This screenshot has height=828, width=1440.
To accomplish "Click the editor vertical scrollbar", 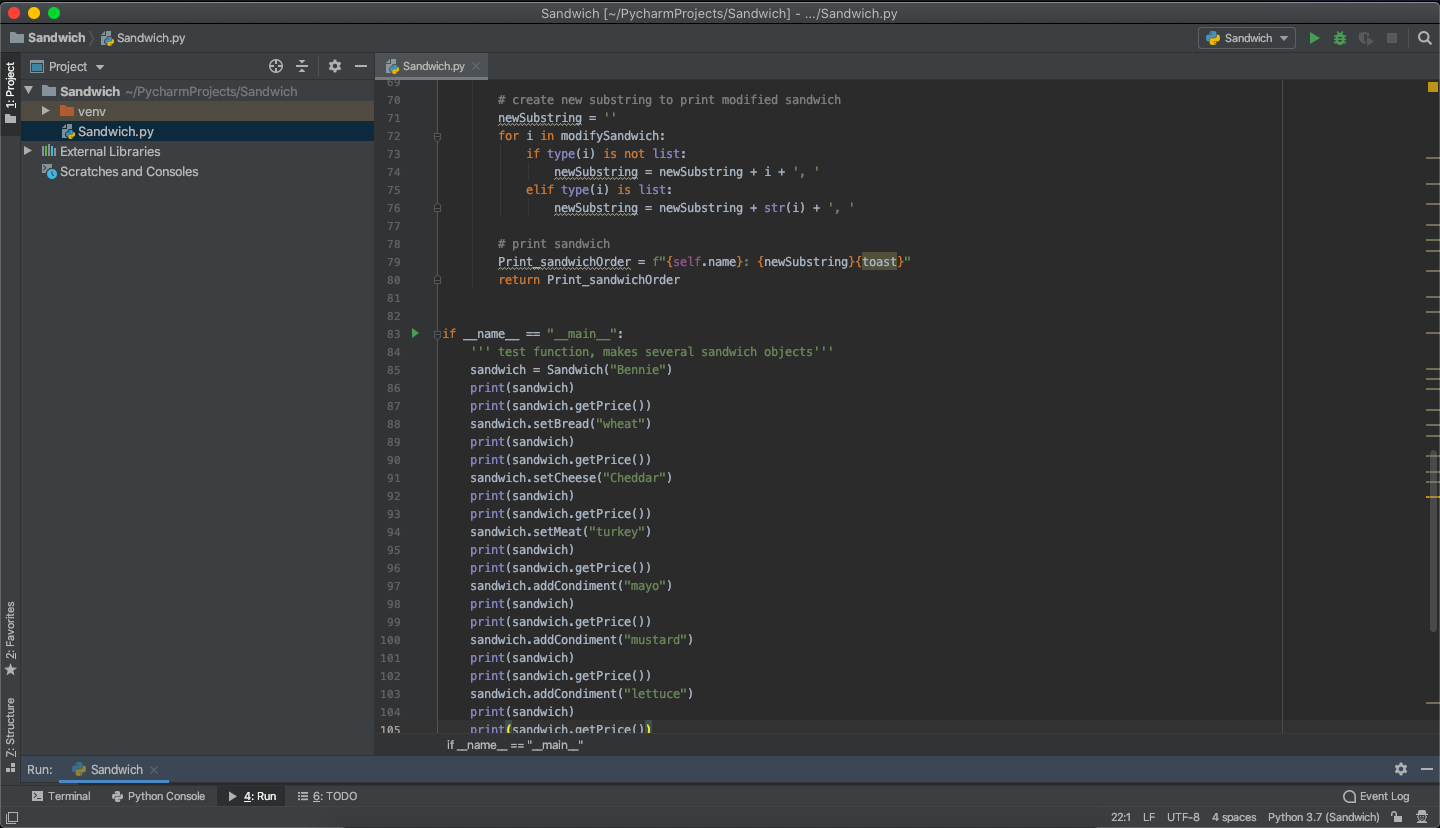I will point(1433,540).
